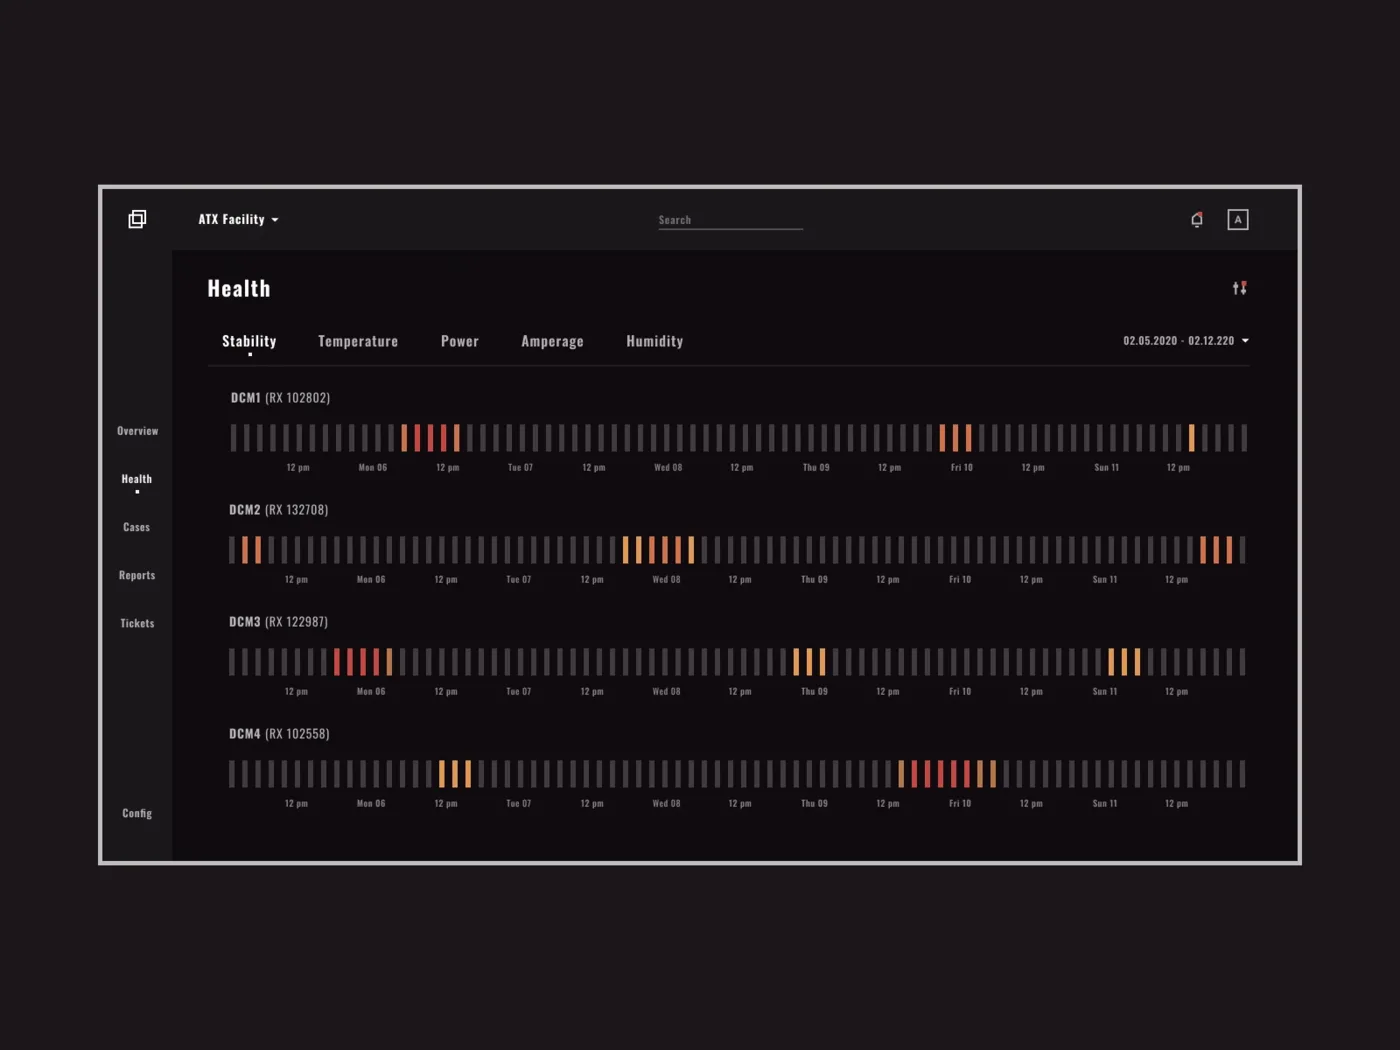Click 'Sun 11' label under DCM1
This screenshot has width=1400, height=1050.
pos(1106,468)
